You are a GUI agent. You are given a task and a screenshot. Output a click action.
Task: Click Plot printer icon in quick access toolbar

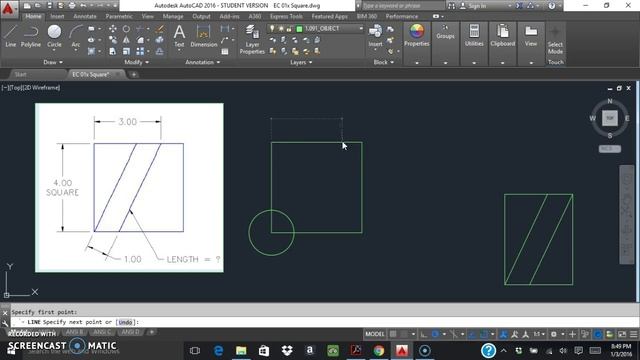(x=72, y=6)
